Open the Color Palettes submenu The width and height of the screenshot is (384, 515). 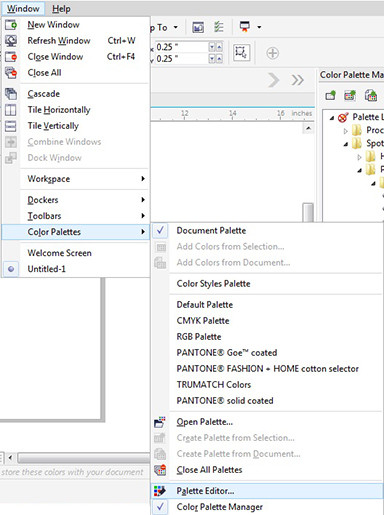76,232
